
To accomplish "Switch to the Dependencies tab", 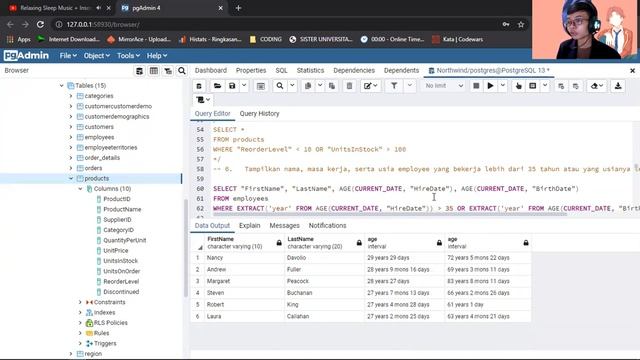I will coord(354,71).
